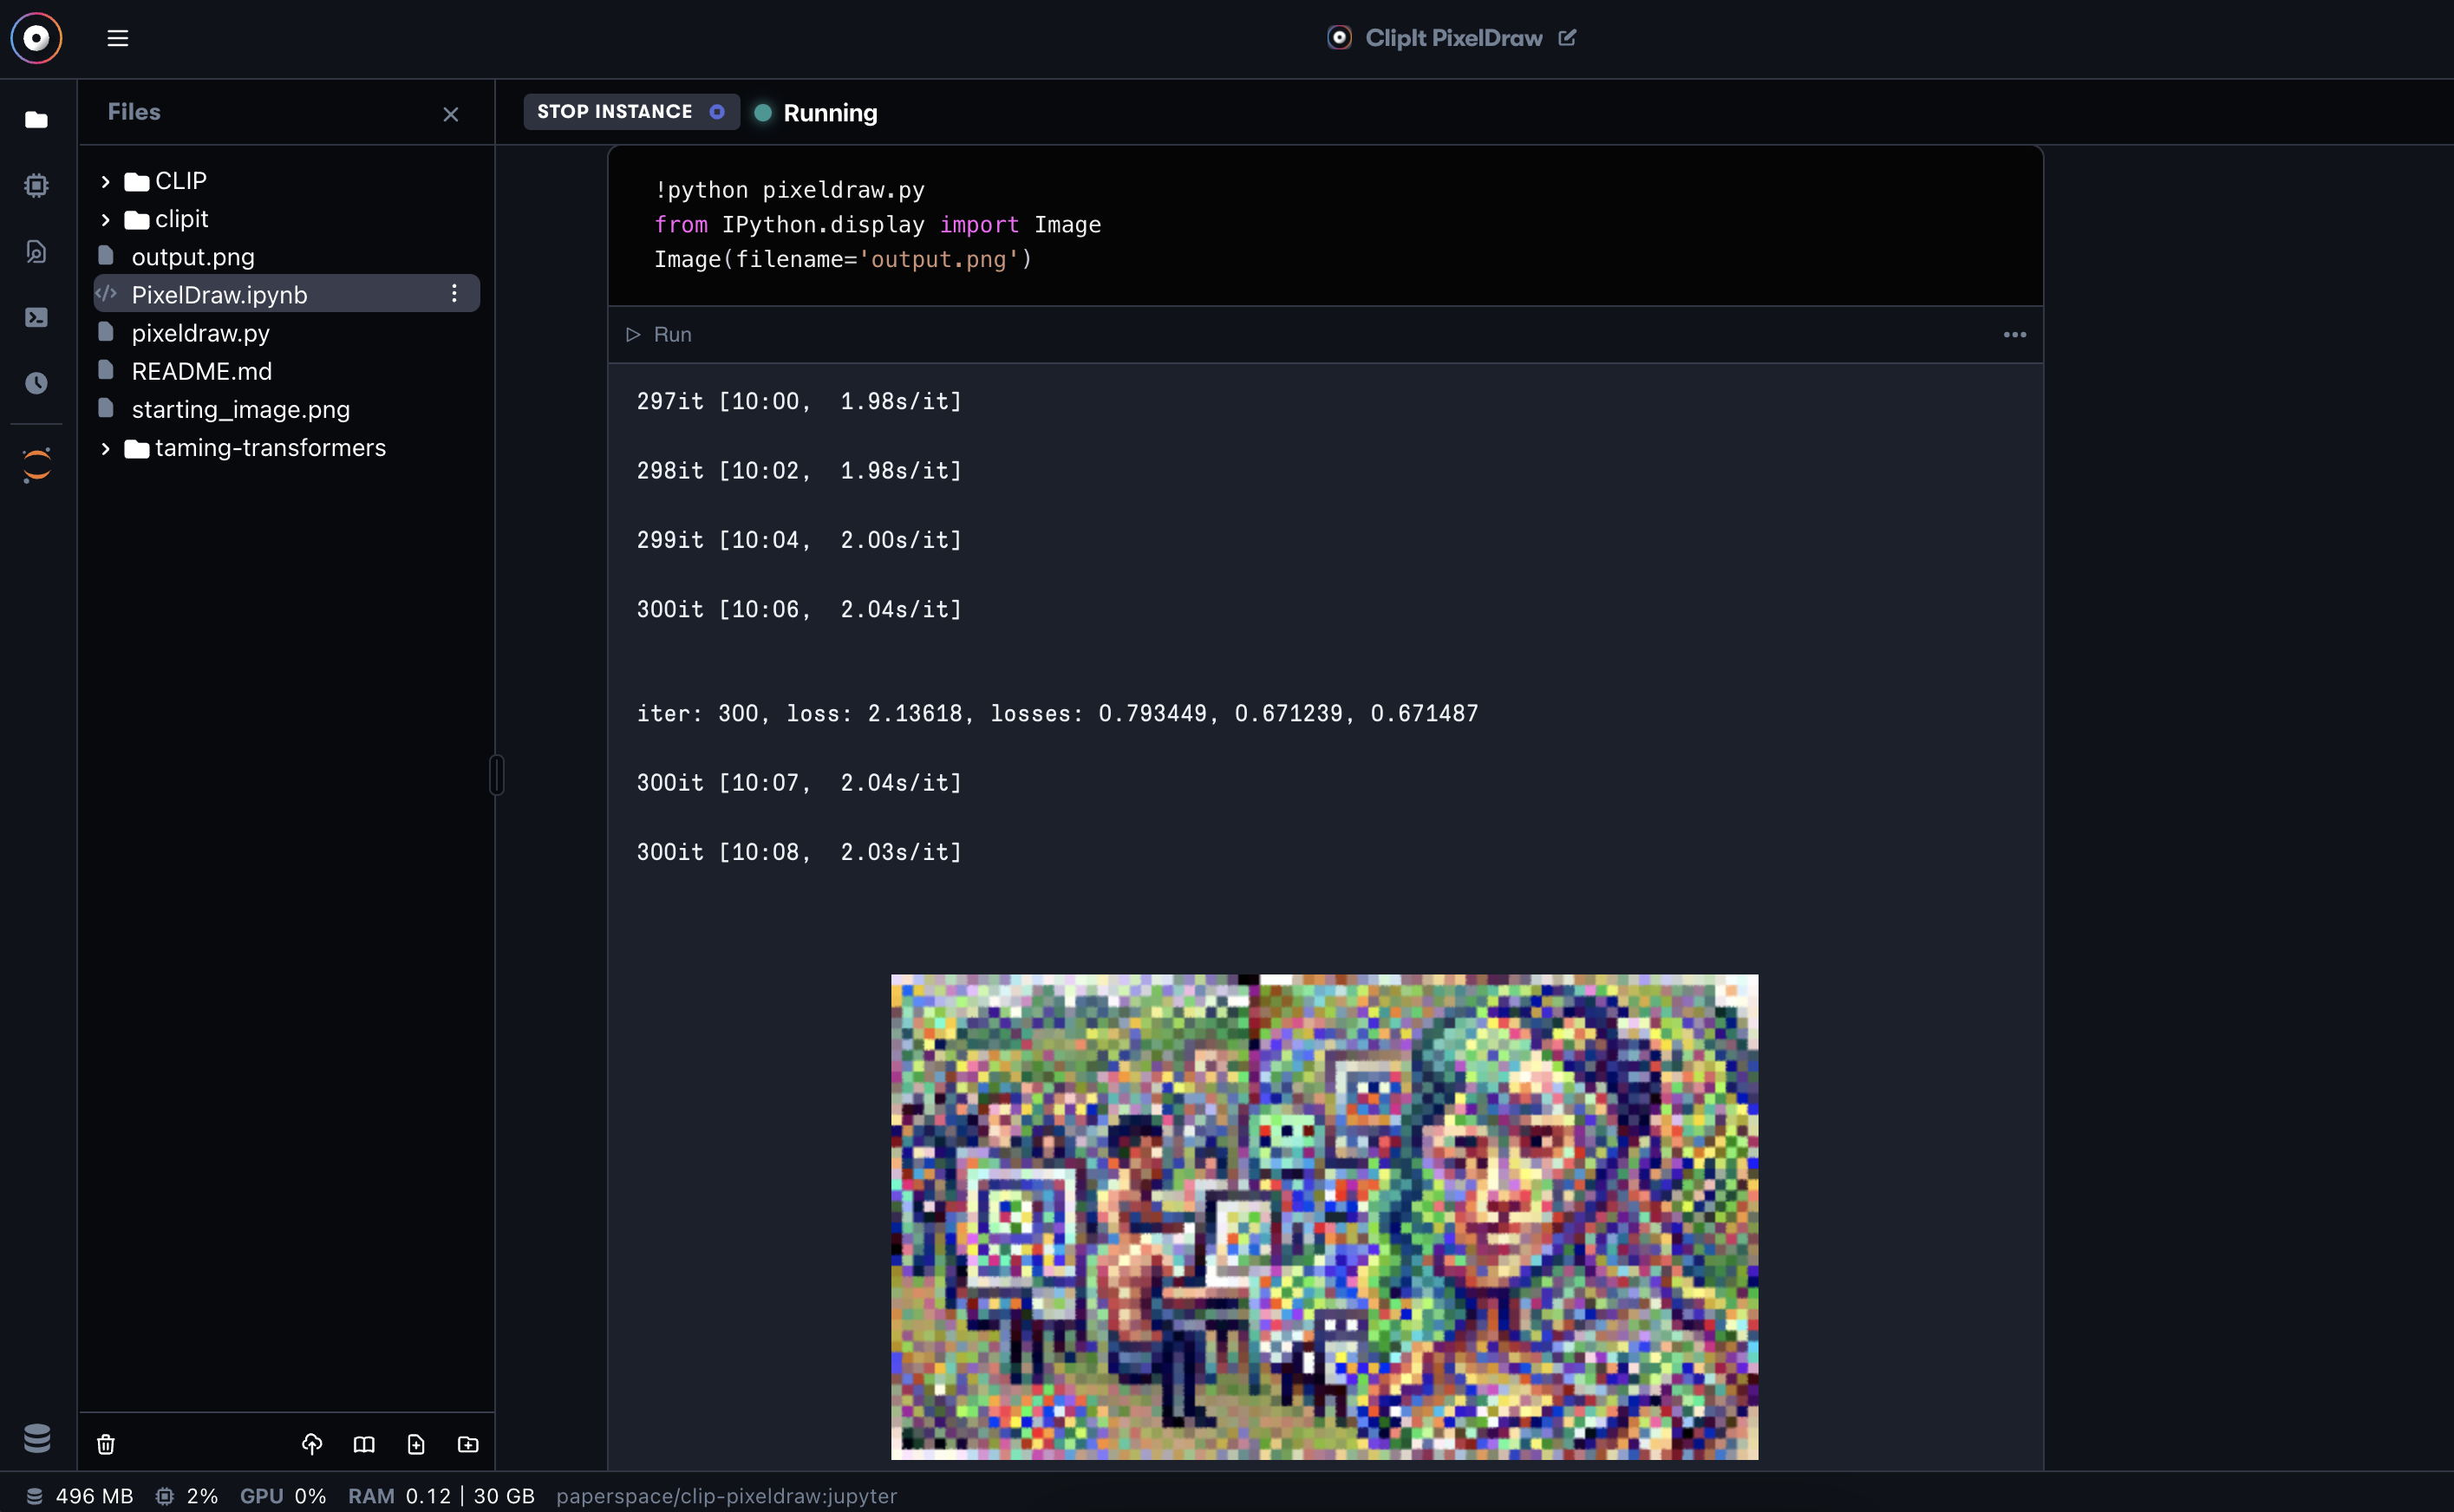Close the Files panel with the X
2454x1512 pixels.
(450, 113)
